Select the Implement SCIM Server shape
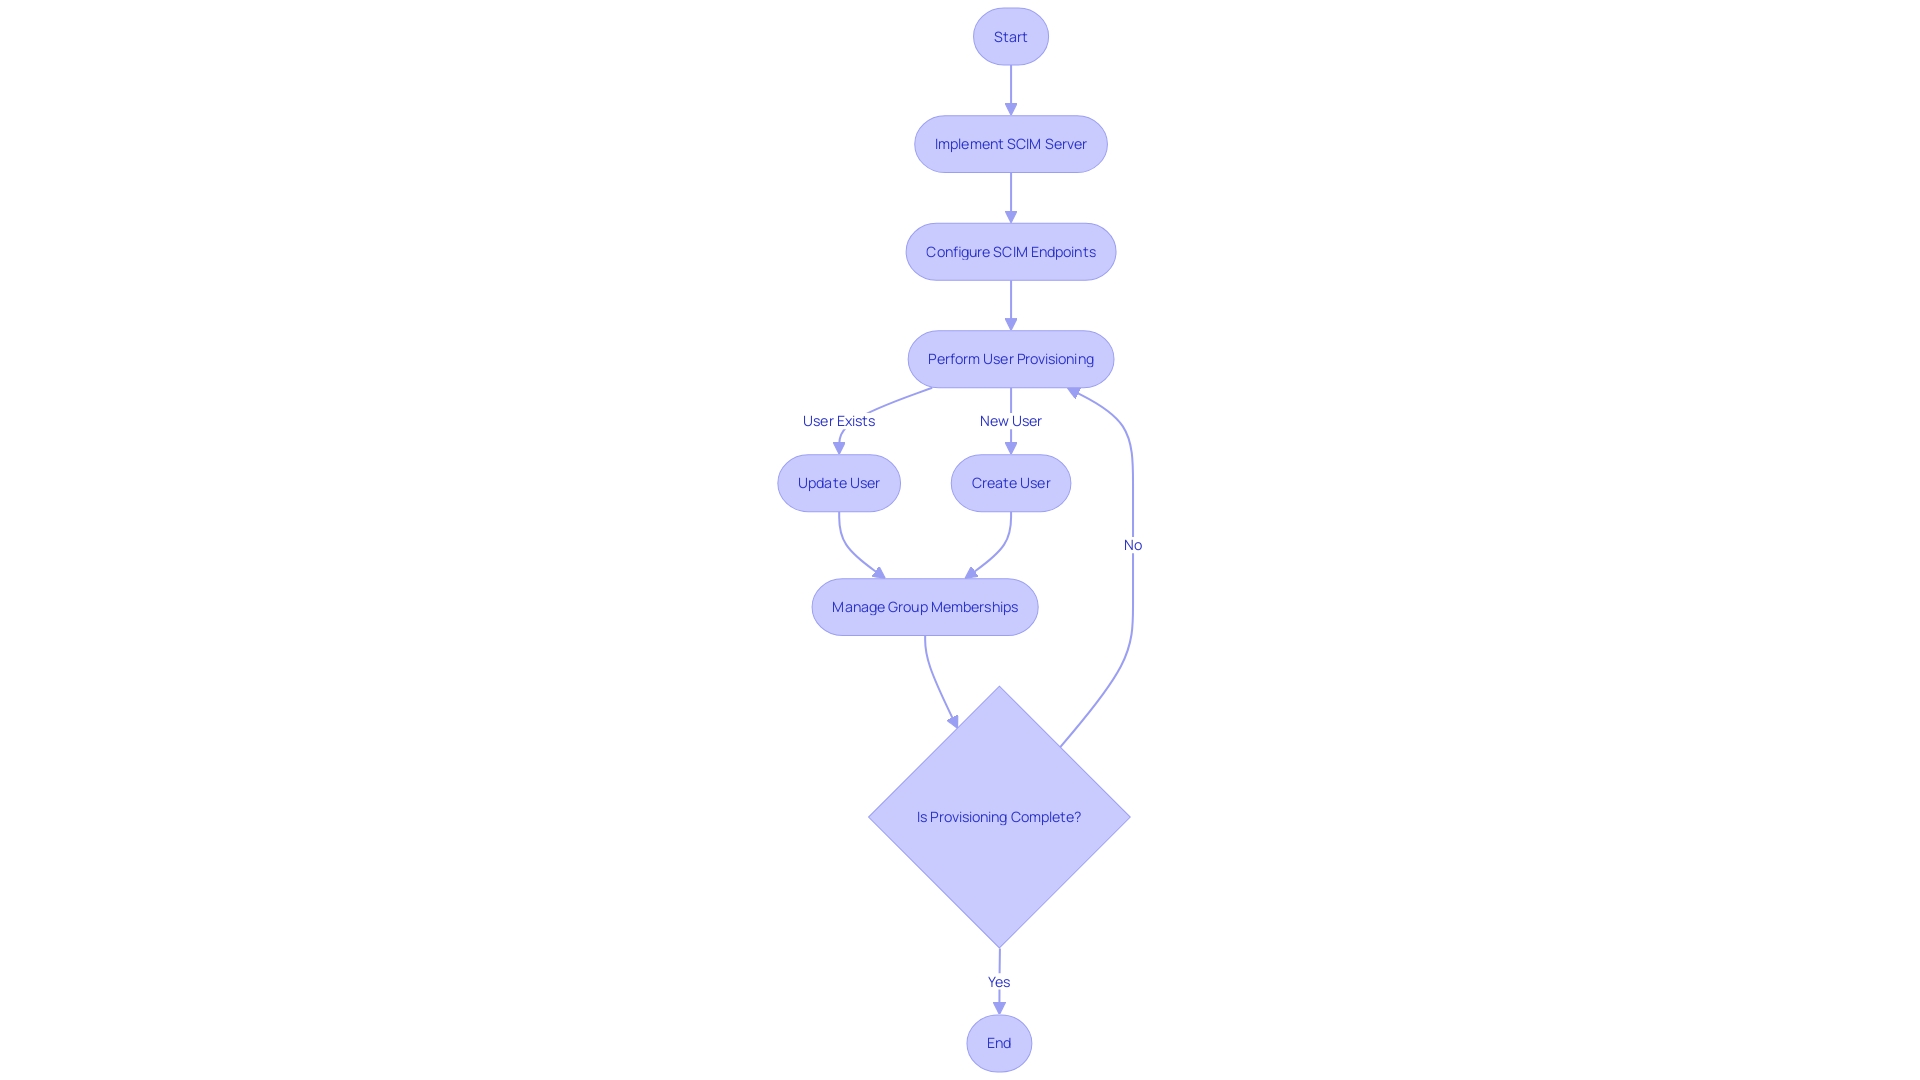 tap(1010, 142)
